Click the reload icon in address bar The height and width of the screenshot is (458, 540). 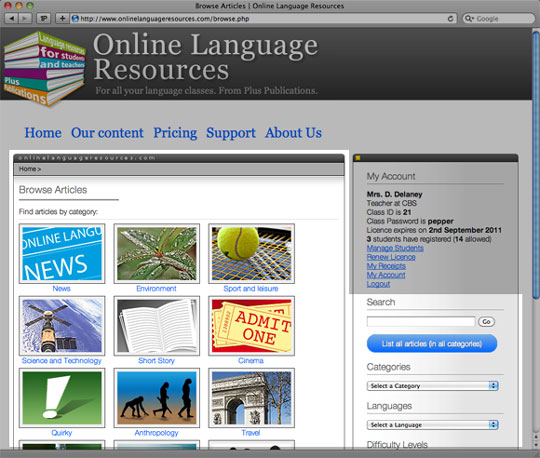450,19
